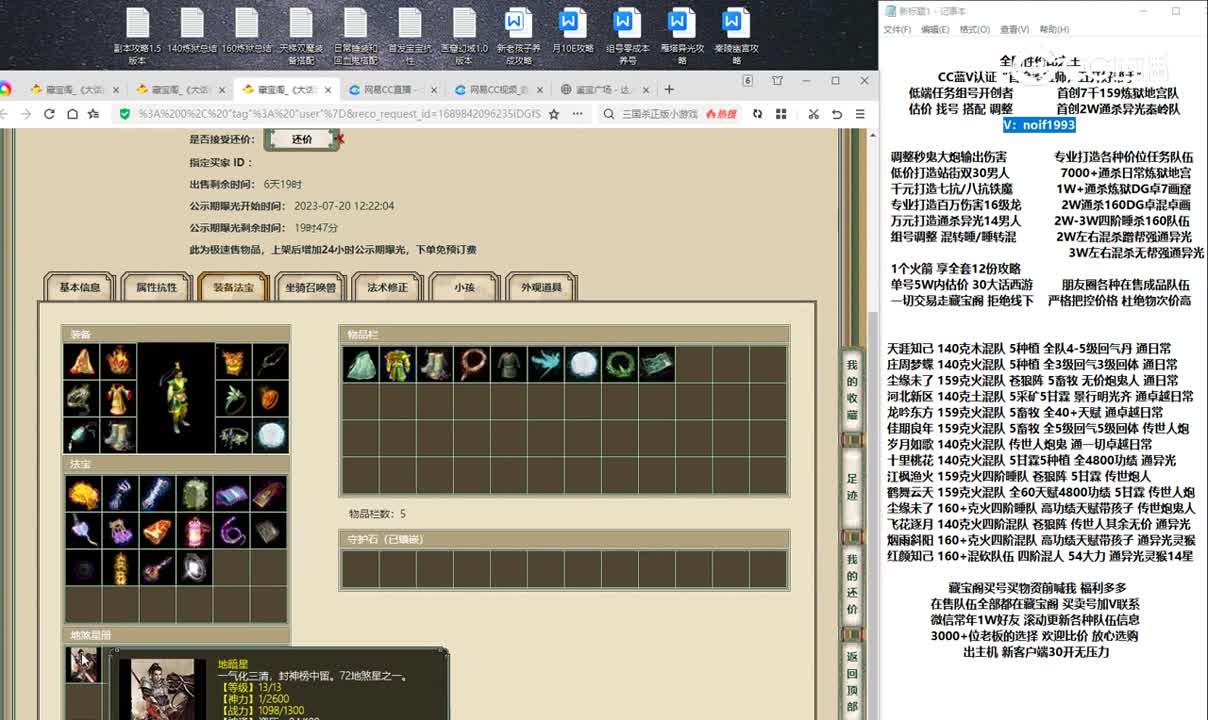Click the golden pagoda 法宝 icon
The image size is (1208, 720).
(x=119, y=567)
